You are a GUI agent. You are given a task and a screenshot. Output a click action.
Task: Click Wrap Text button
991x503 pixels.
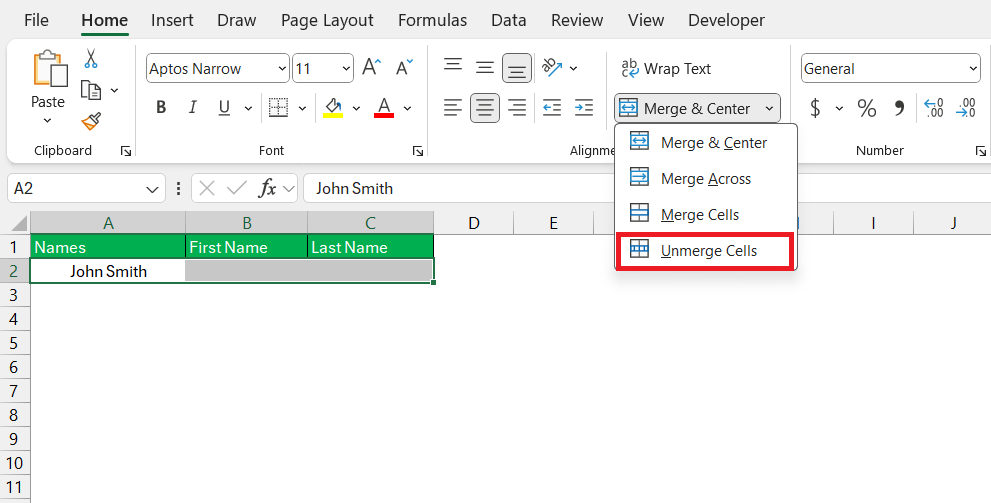[666, 68]
